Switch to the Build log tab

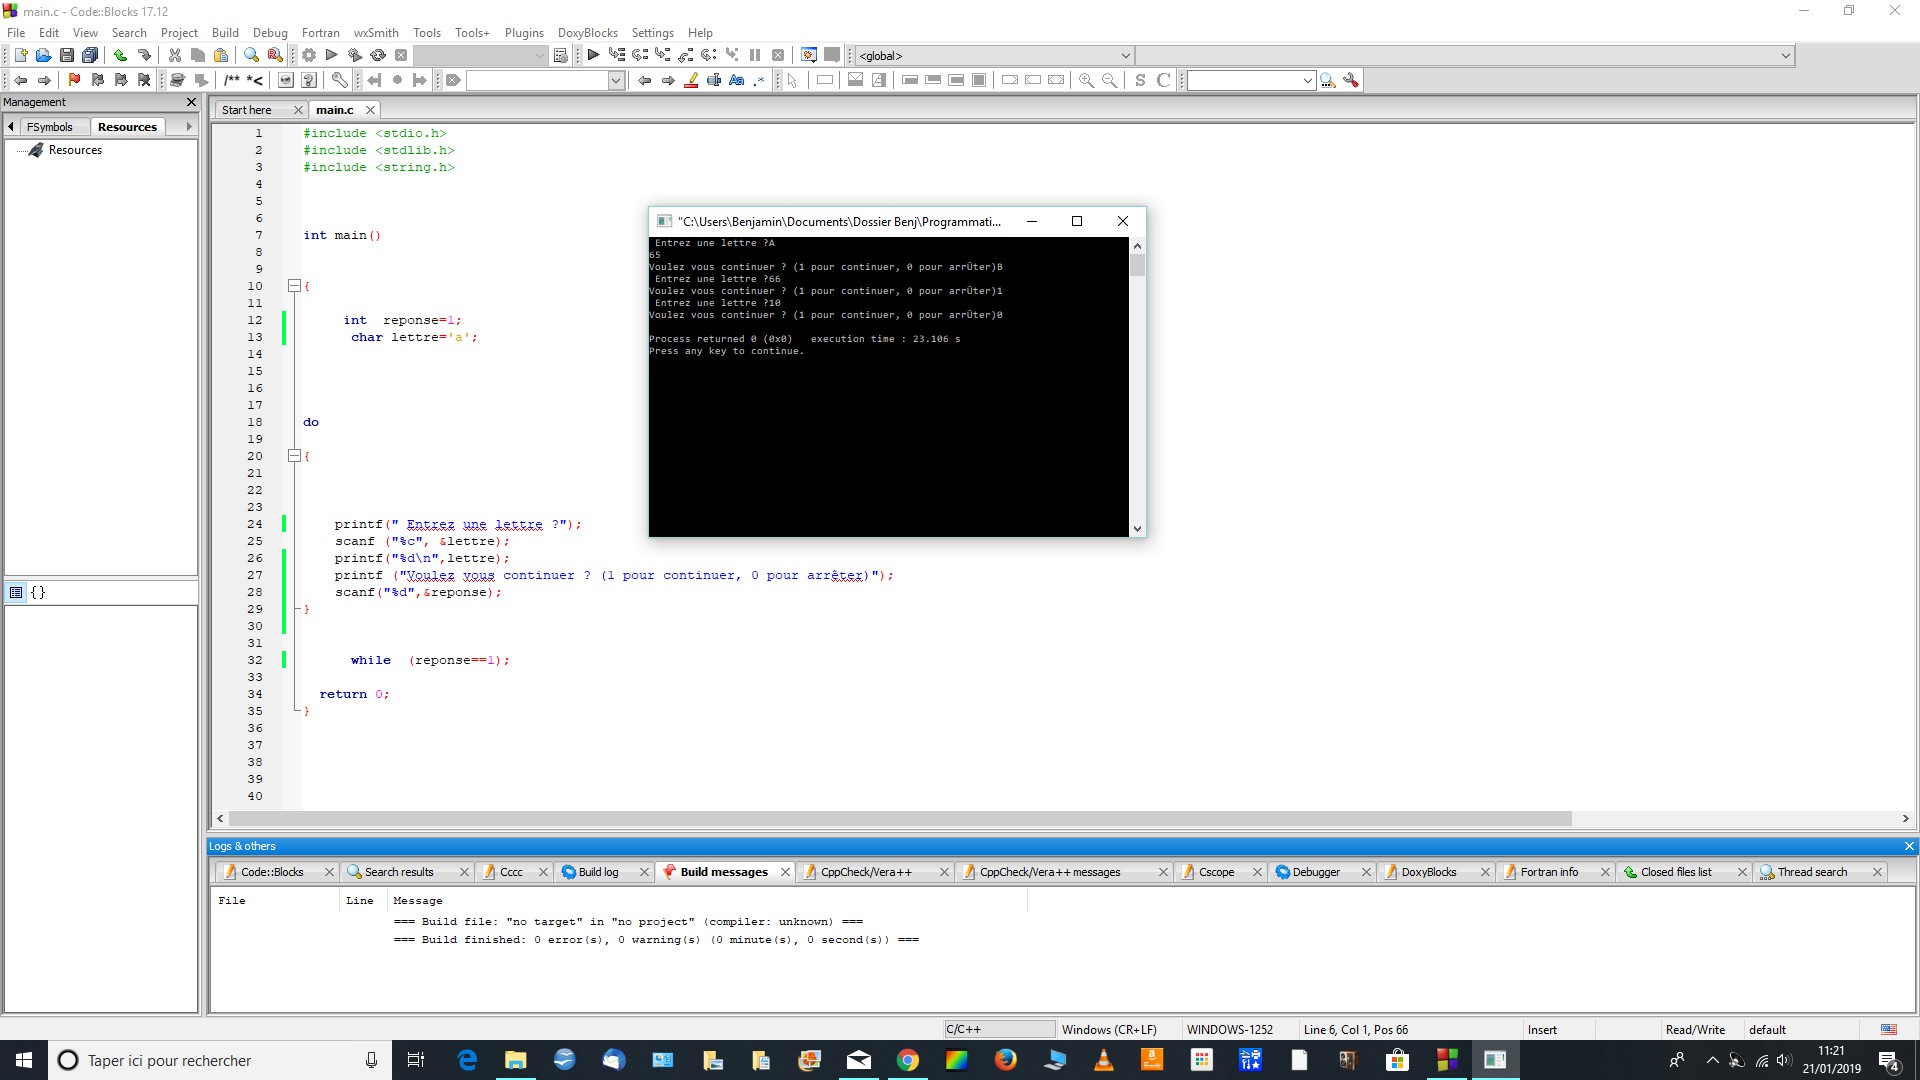coord(598,872)
